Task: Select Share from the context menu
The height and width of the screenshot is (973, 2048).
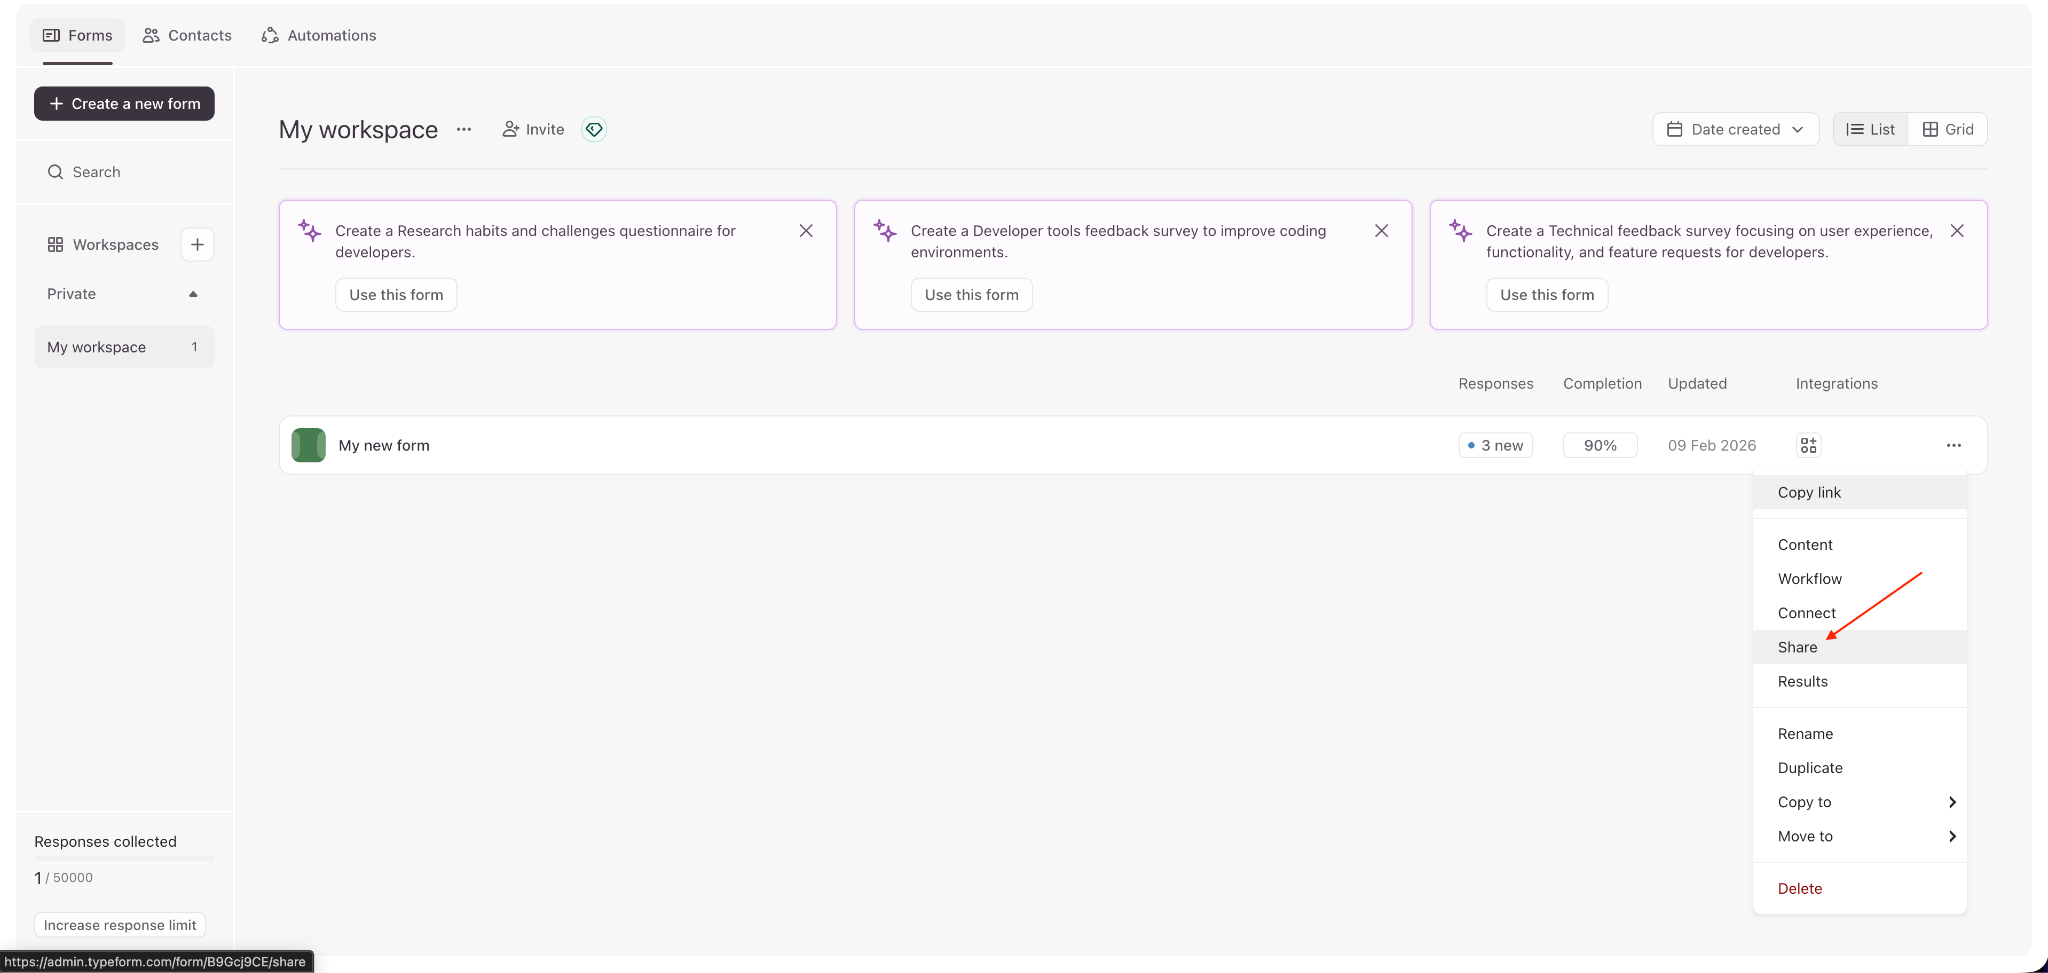Action: click(x=1798, y=647)
